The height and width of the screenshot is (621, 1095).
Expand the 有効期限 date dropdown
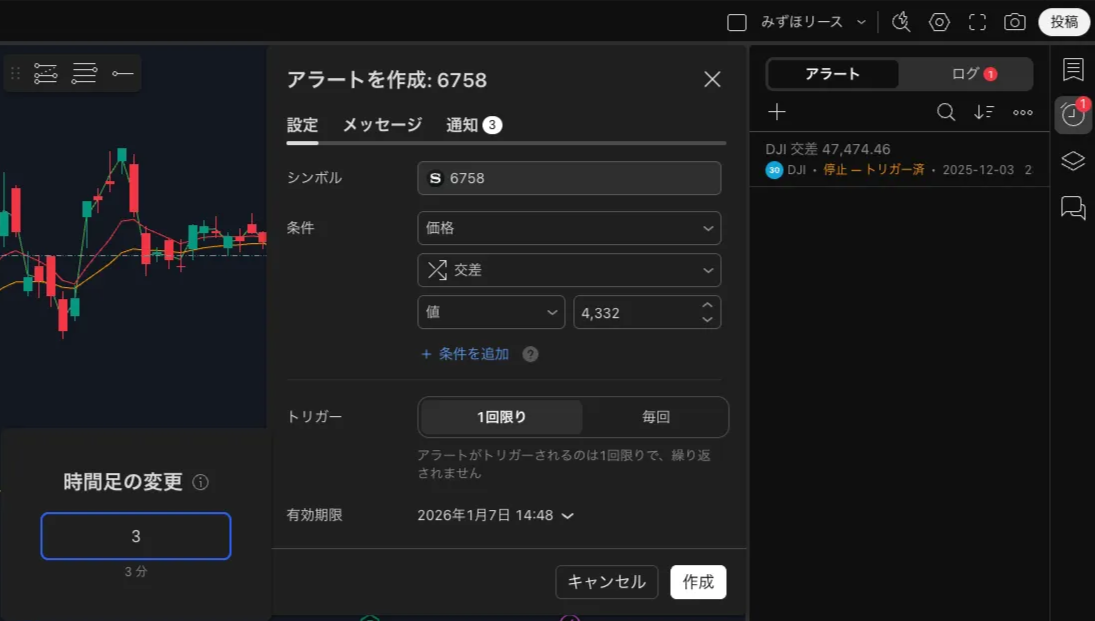click(495, 515)
